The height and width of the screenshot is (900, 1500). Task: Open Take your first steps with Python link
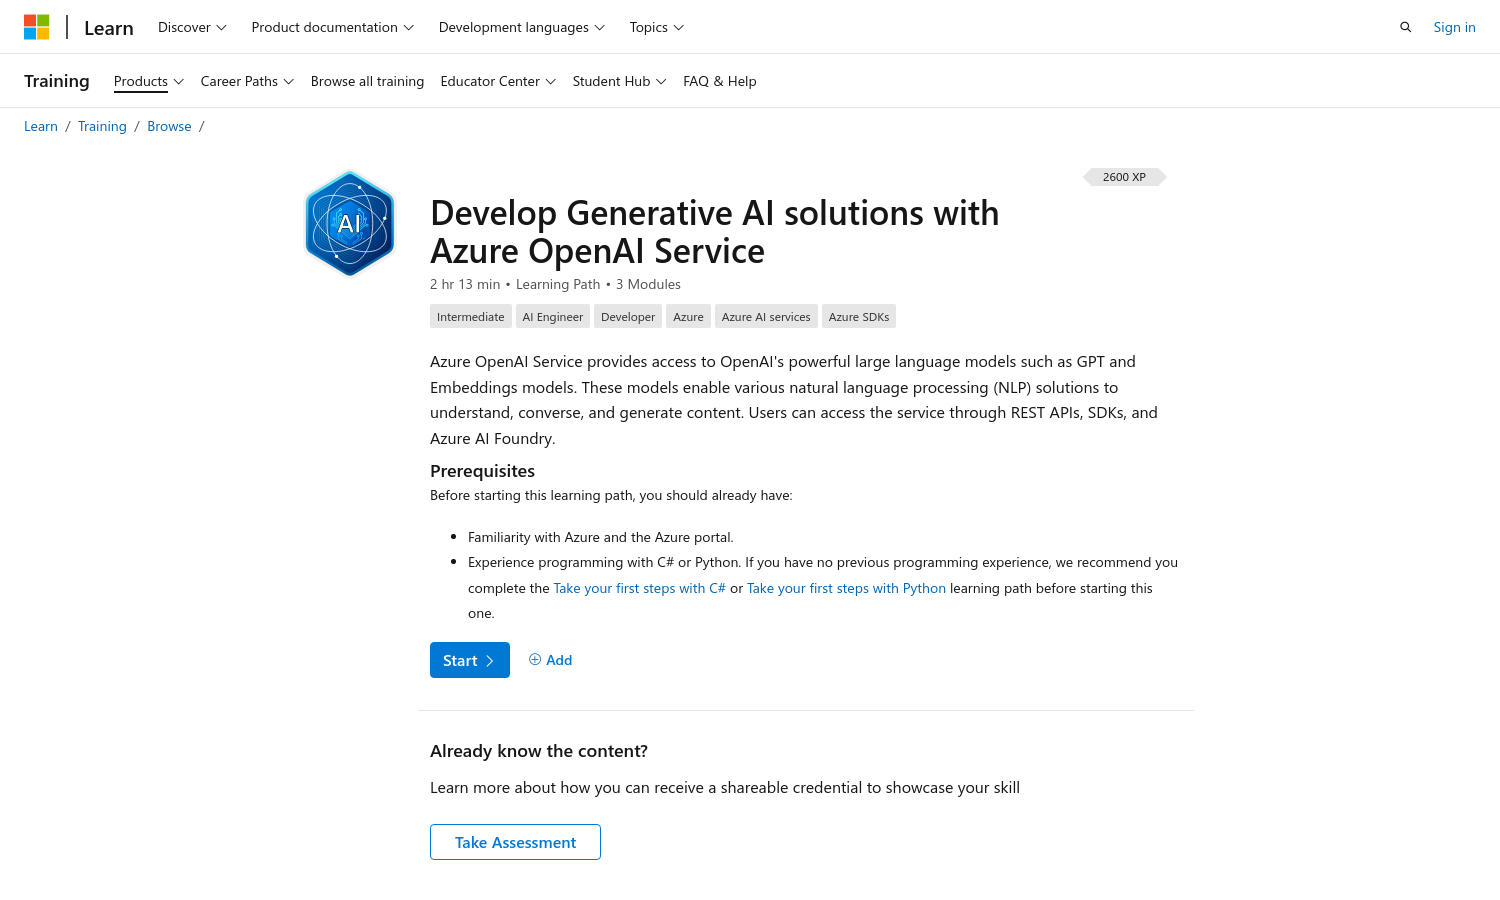pyautogui.click(x=846, y=588)
